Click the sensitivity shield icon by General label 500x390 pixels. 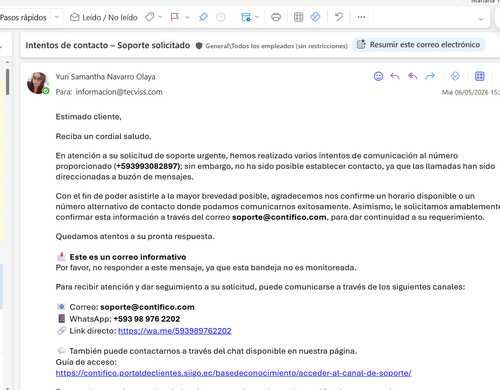pos(199,46)
